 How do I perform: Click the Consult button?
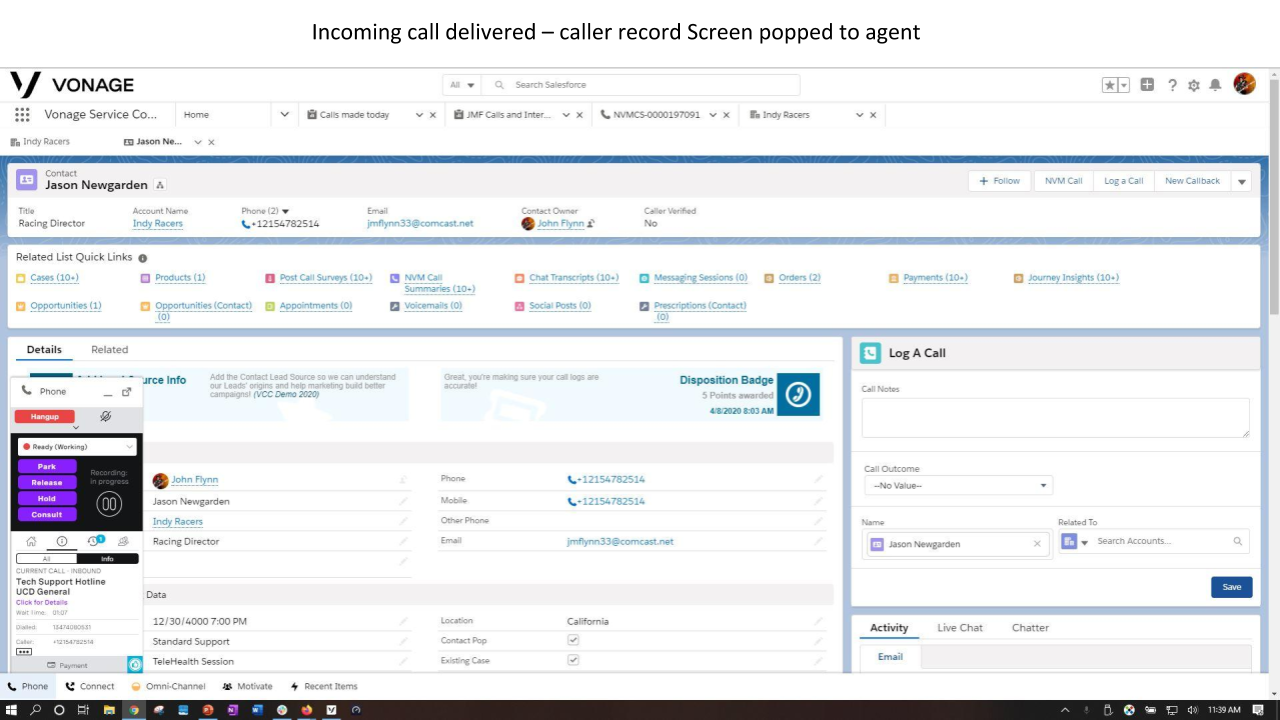click(47, 515)
